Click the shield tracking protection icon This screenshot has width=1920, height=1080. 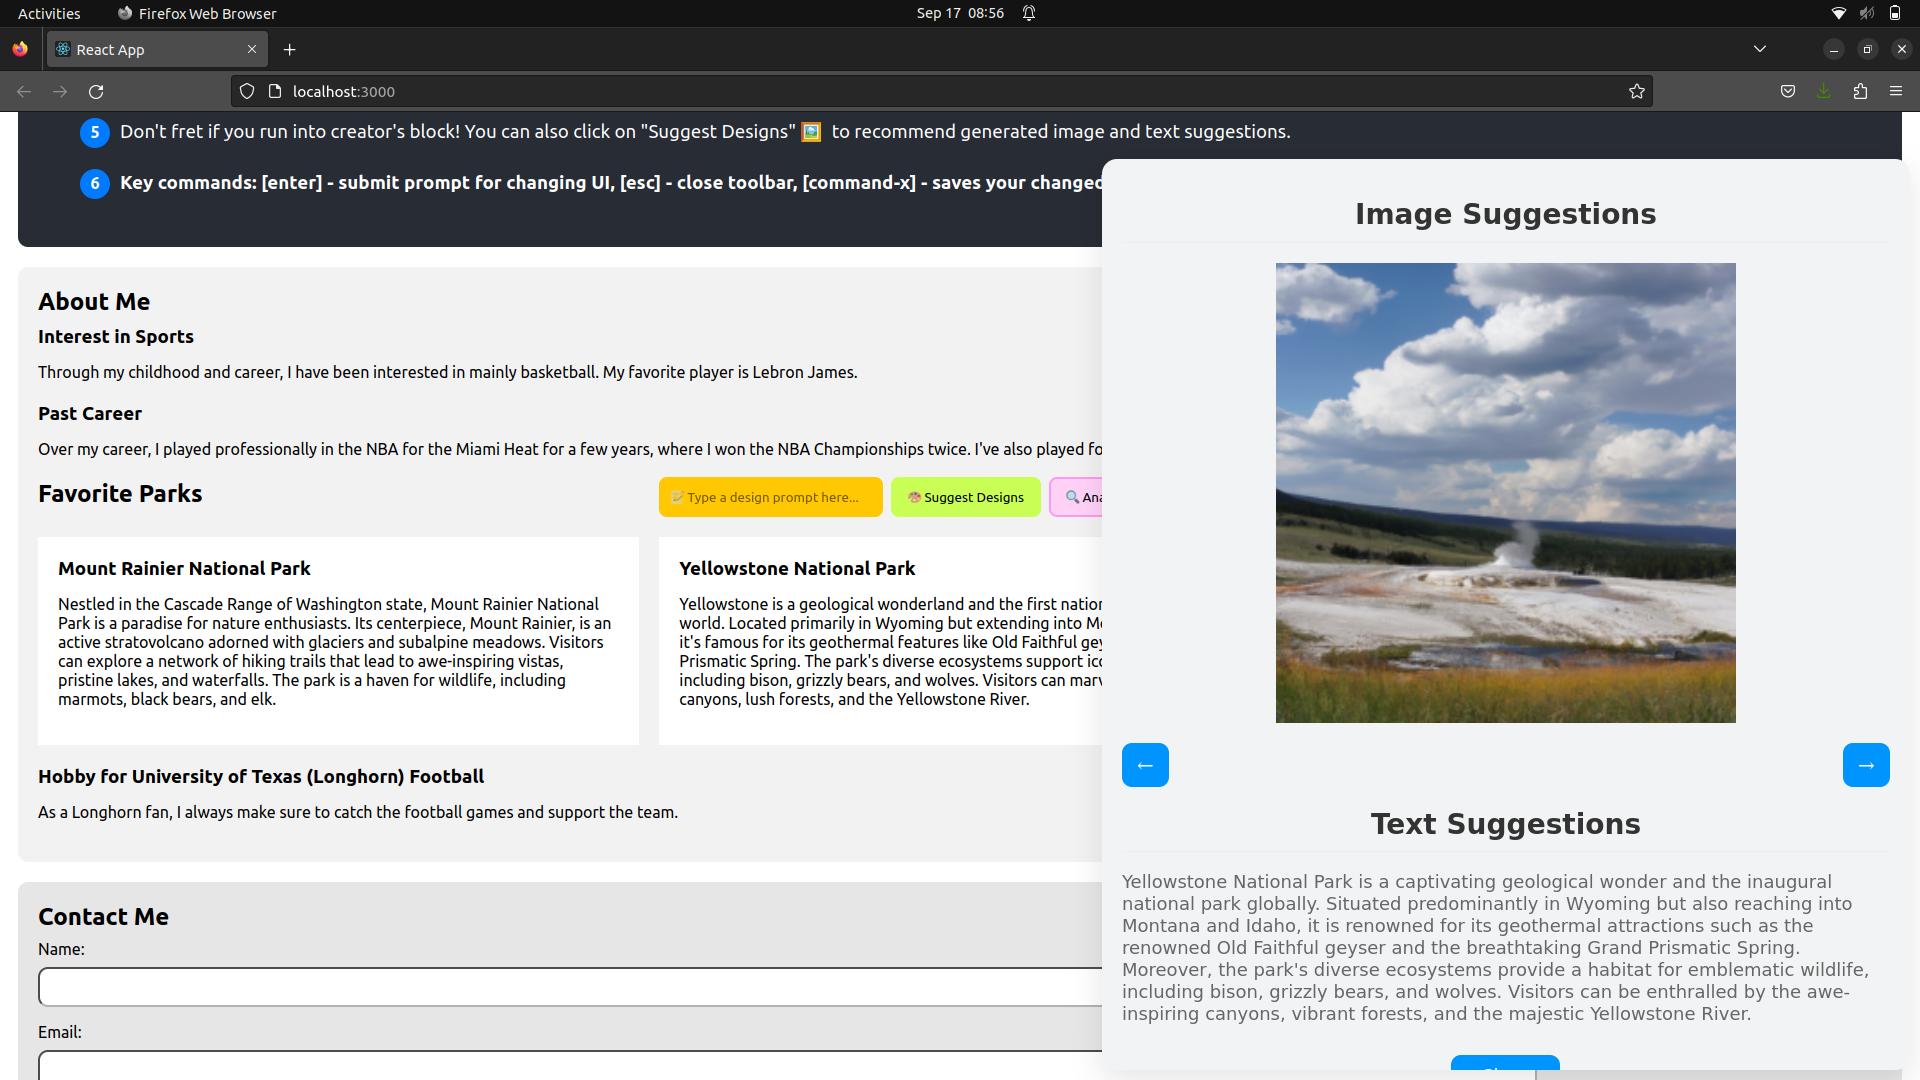point(247,91)
